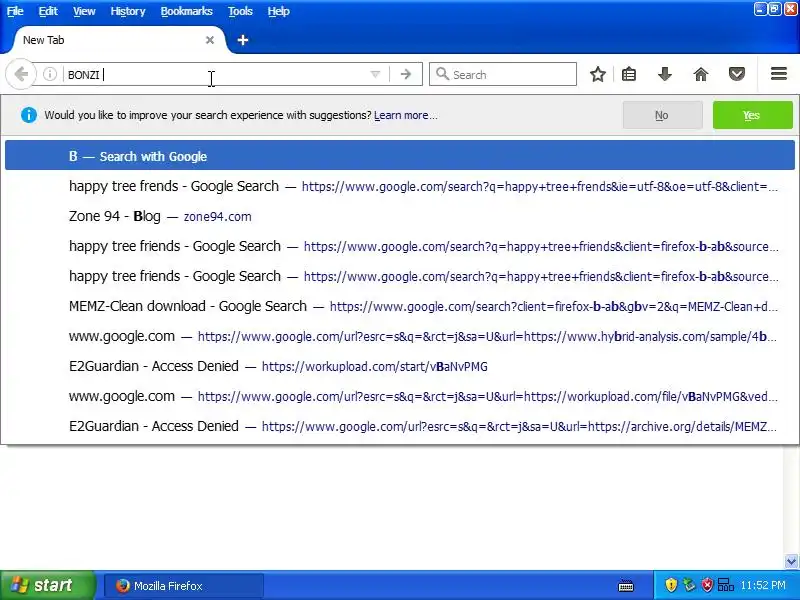
Task: Open the History menu
Action: (128, 11)
